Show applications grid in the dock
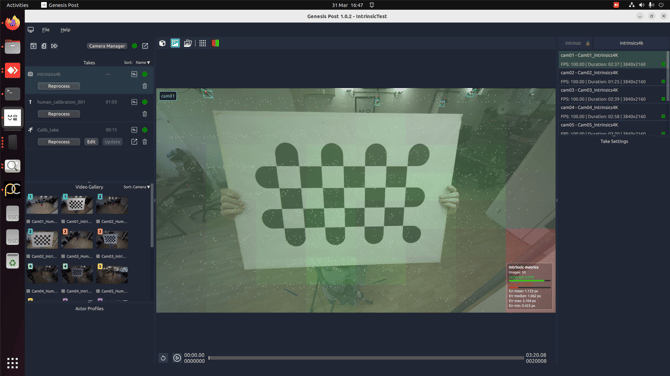Image resolution: width=670 pixels, height=376 pixels. coord(12,363)
